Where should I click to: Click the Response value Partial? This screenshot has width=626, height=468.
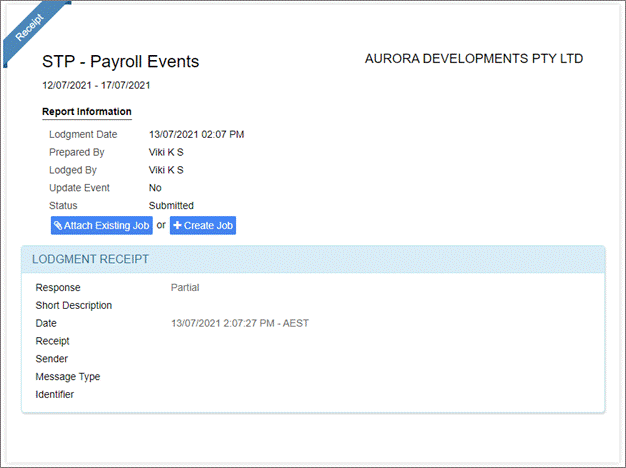(x=185, y=288)
